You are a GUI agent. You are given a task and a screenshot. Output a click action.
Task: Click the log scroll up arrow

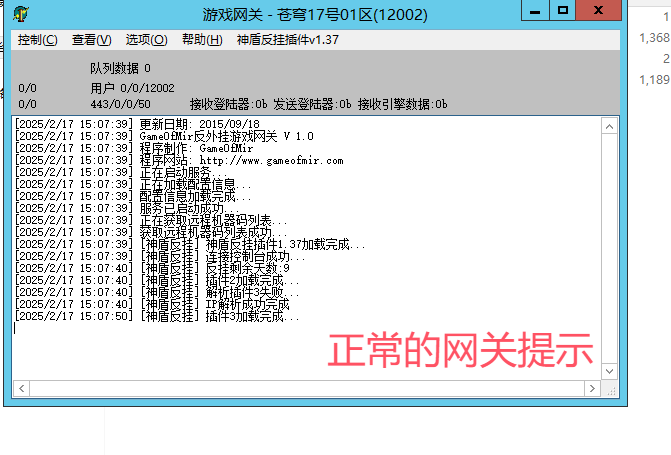point(609,126)
